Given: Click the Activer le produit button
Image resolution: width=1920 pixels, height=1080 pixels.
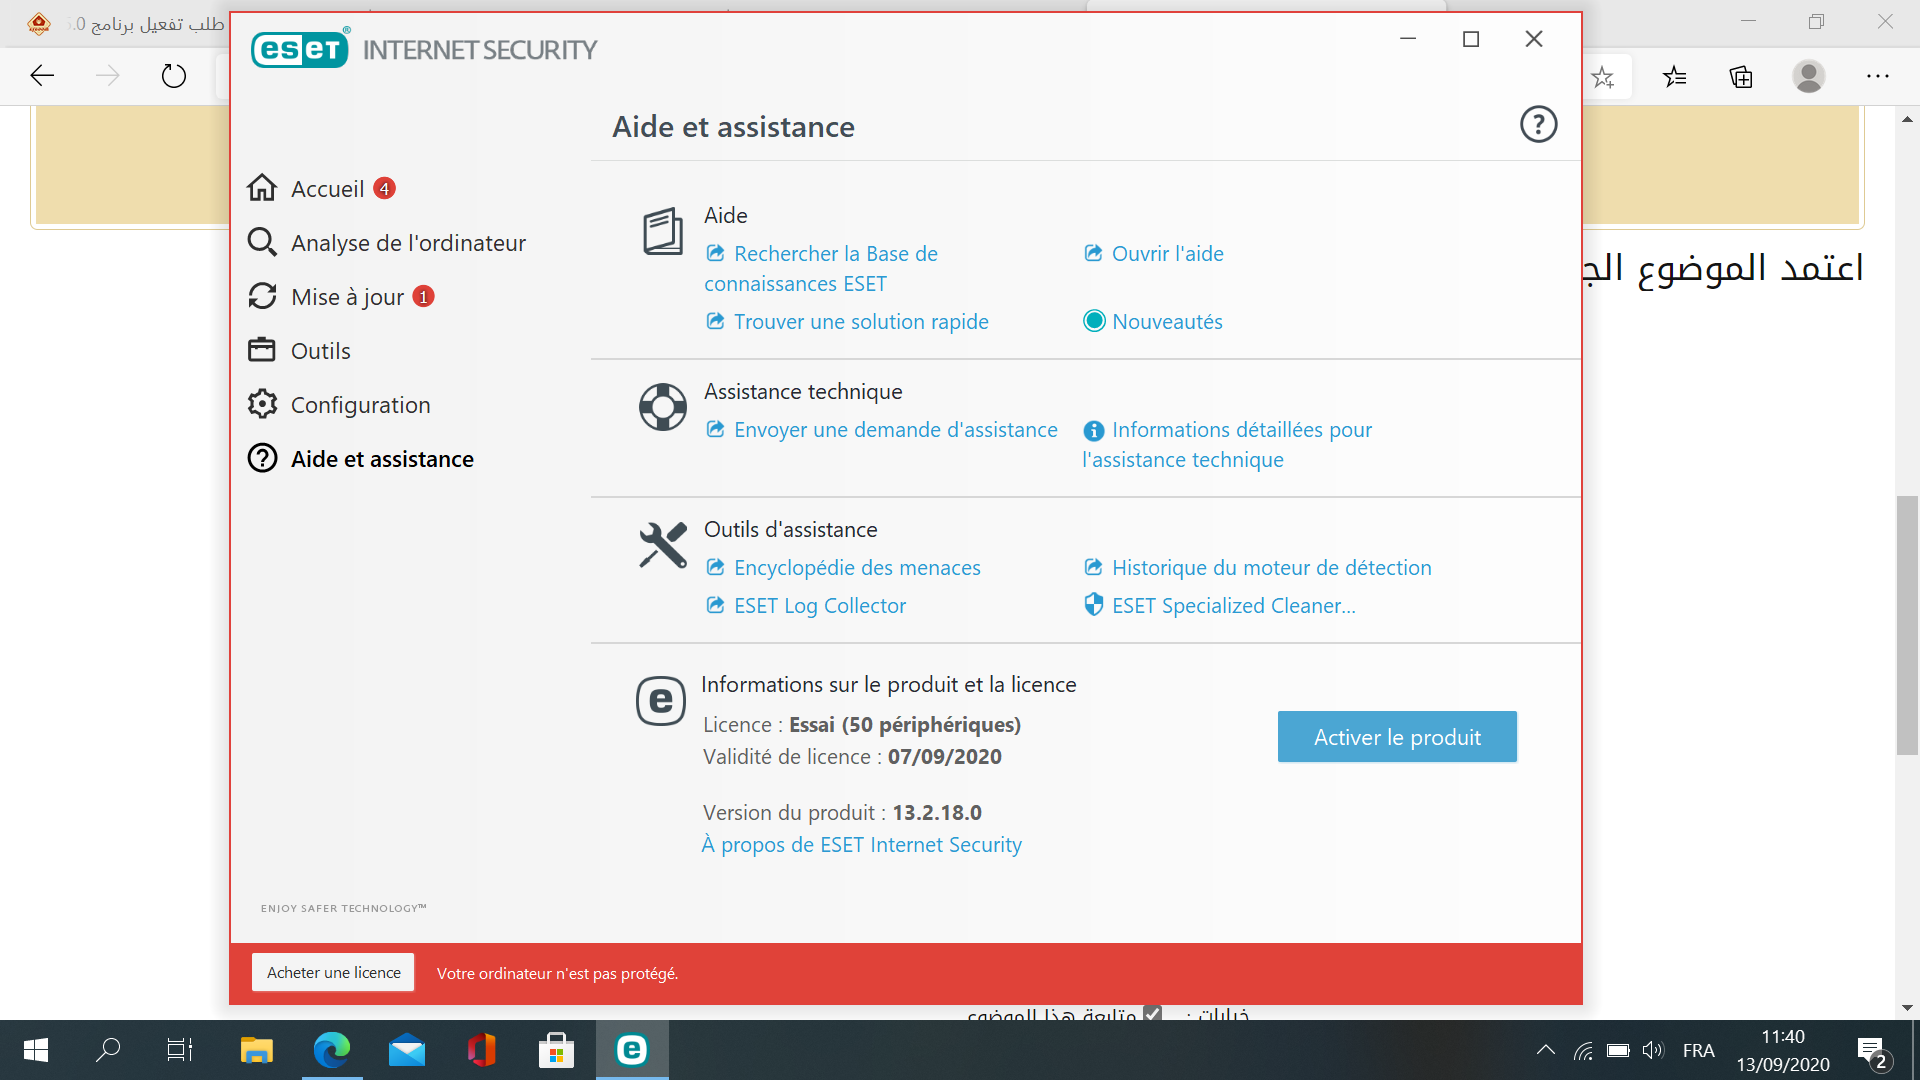Looking at the screenshot, I should 1397,737.
